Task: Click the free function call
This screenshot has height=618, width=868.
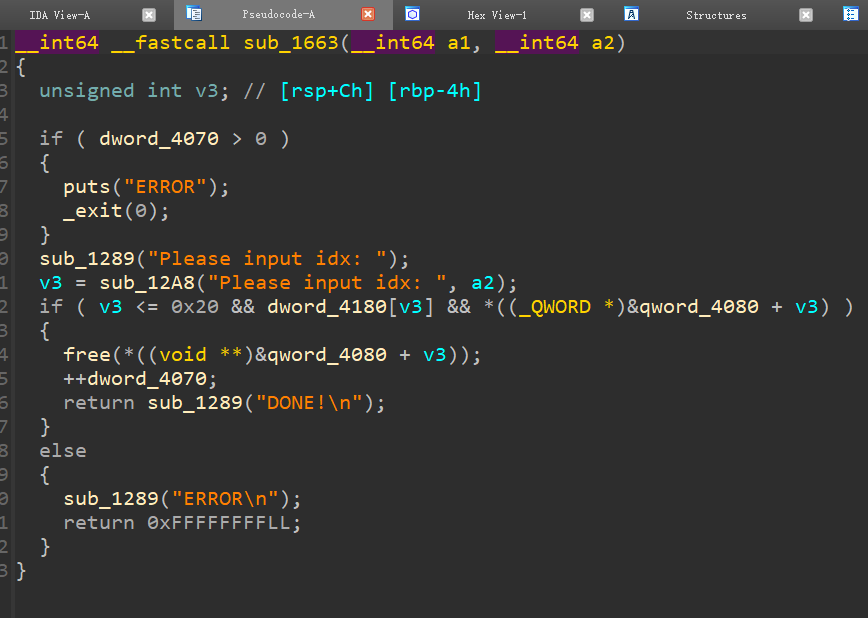Action: point(87,355)
